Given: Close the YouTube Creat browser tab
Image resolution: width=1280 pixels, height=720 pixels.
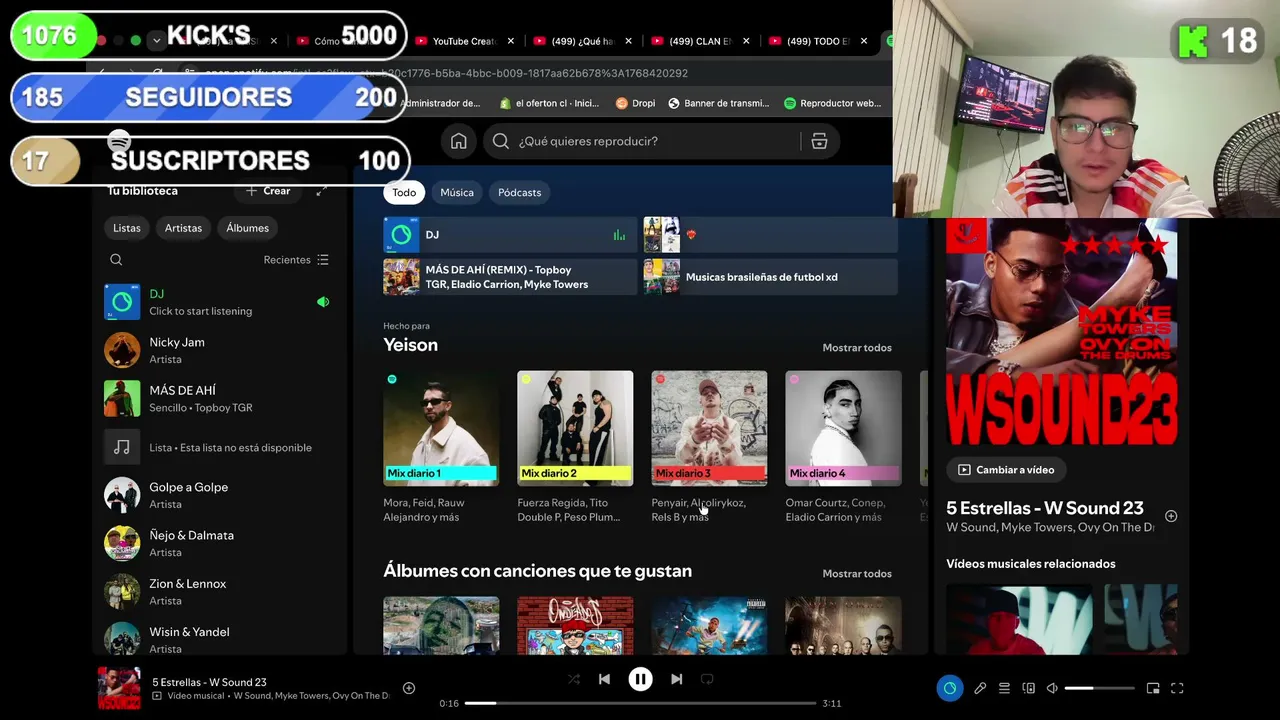Looking at the screenshot, I should 511,41.
